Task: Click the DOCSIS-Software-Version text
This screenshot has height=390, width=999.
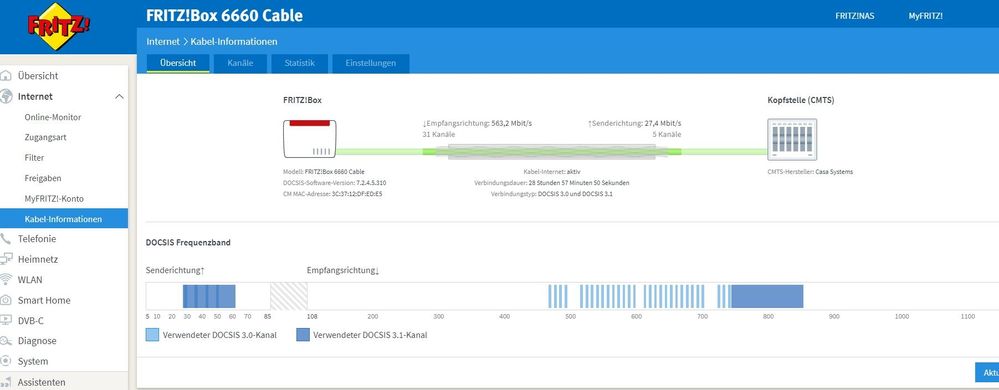Action: 334,183
